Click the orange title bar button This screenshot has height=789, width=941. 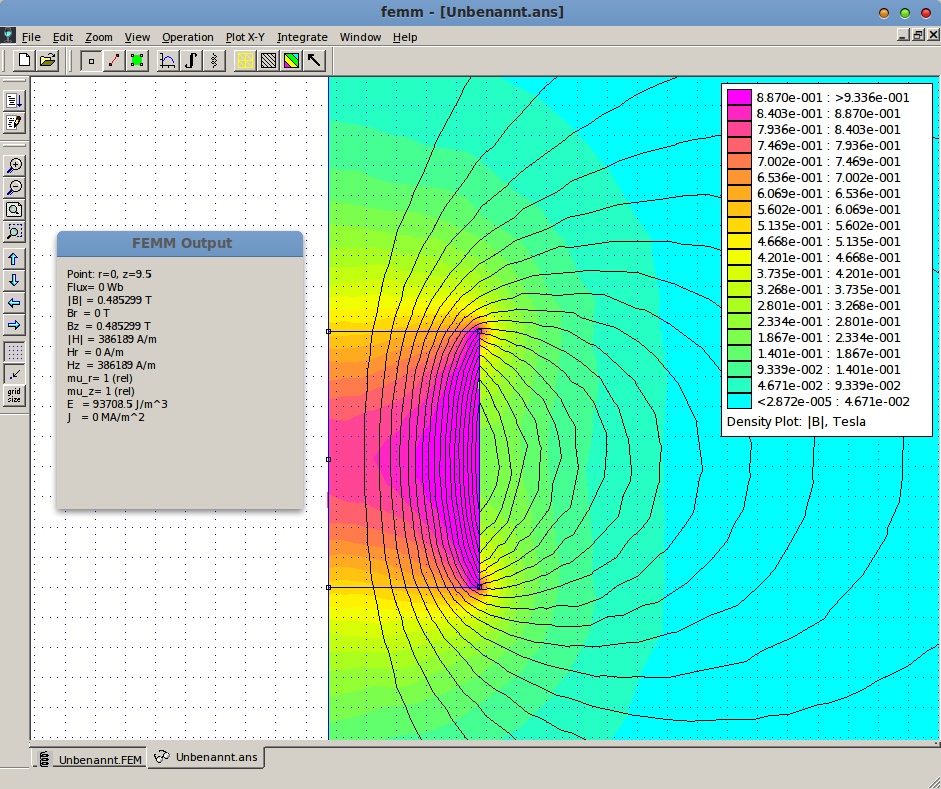pos(884,13)
